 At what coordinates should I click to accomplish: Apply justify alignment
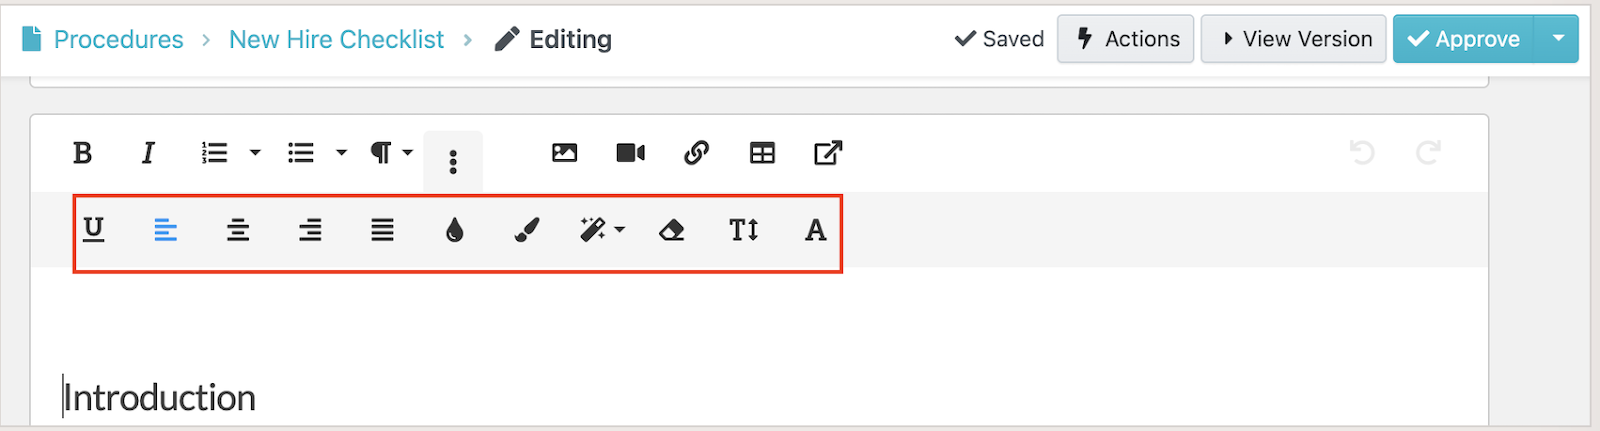click(382, 230)
